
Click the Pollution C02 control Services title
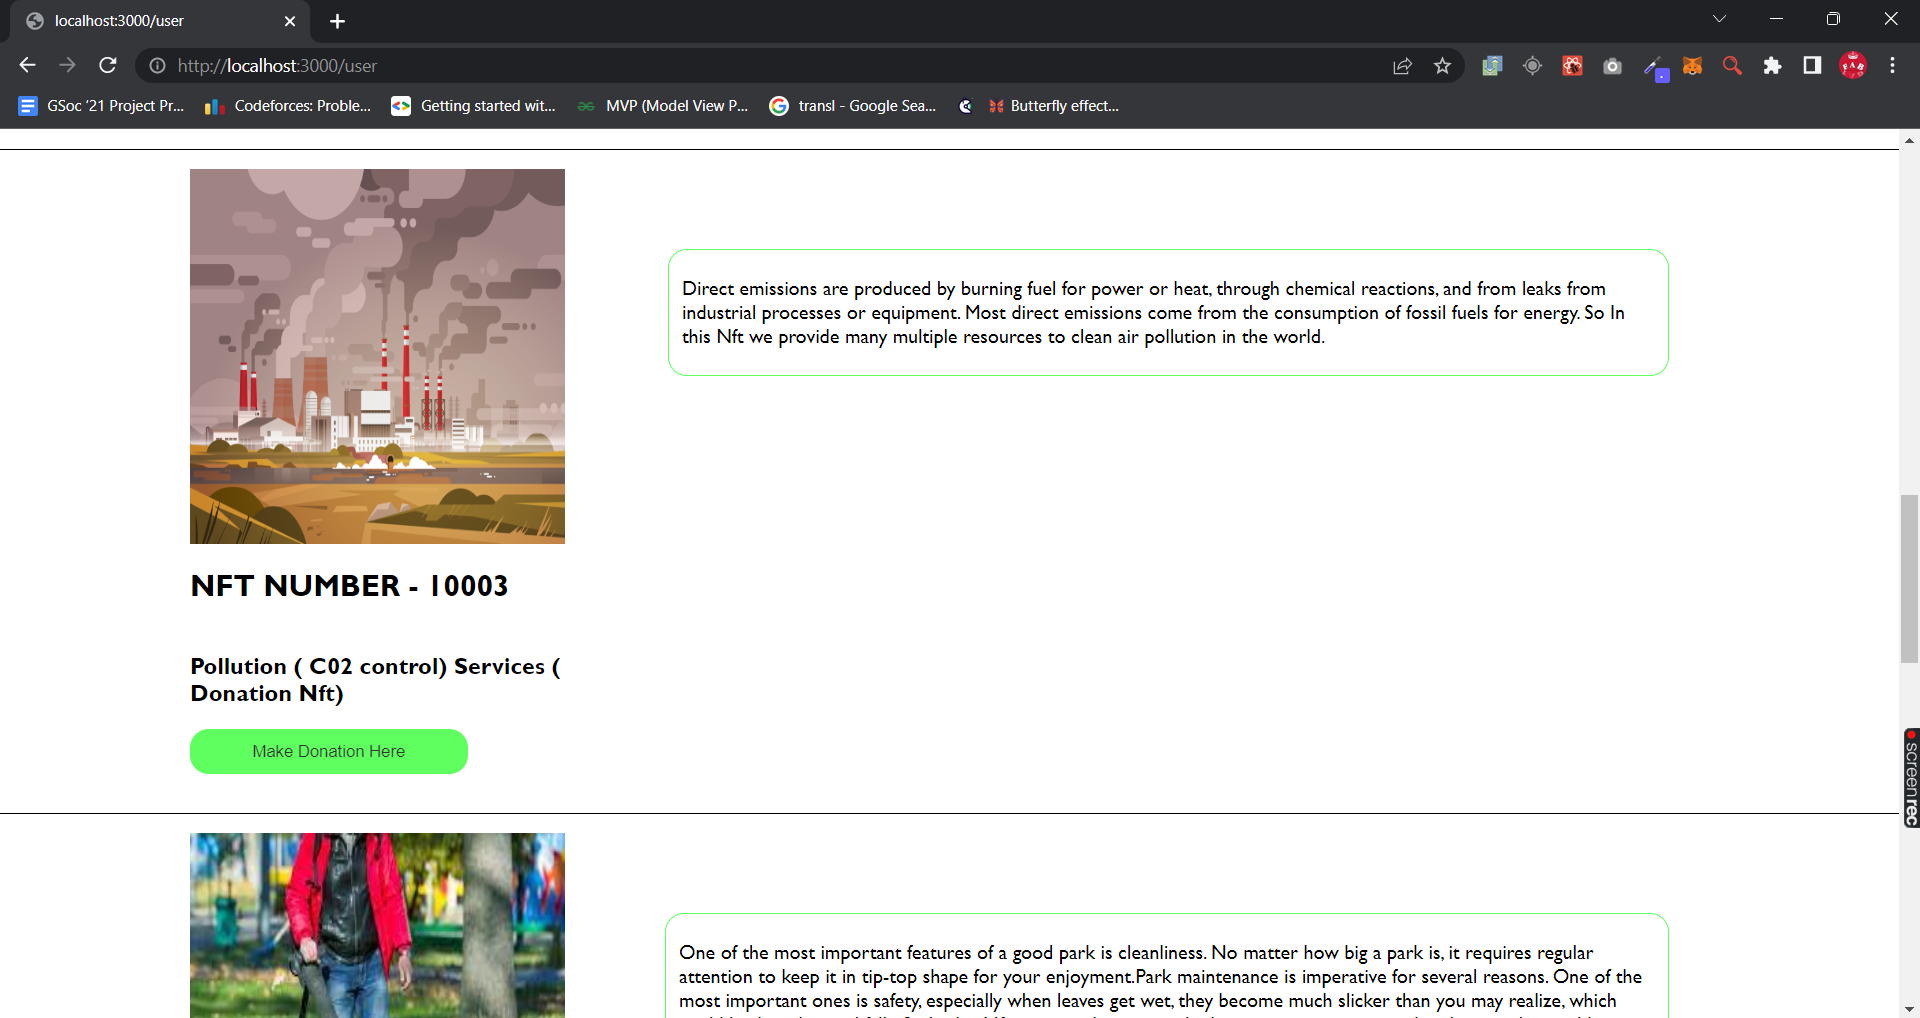point(376,680)
